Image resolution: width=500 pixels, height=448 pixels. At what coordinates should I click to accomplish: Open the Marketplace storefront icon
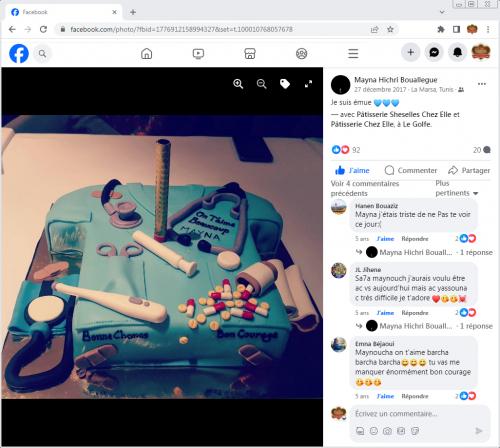click(250, 53)
